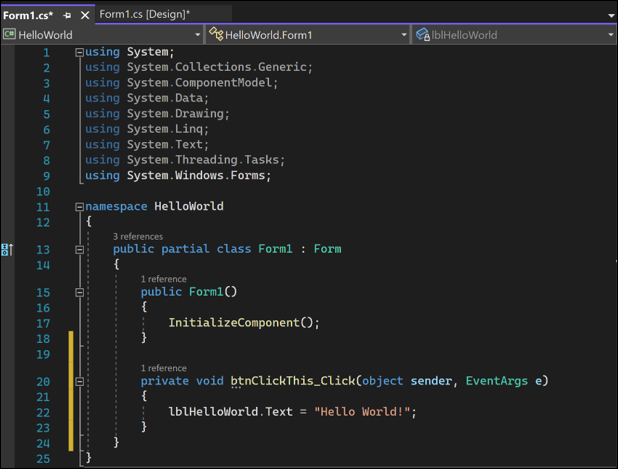Click line number 25

[x=43, y=459]
